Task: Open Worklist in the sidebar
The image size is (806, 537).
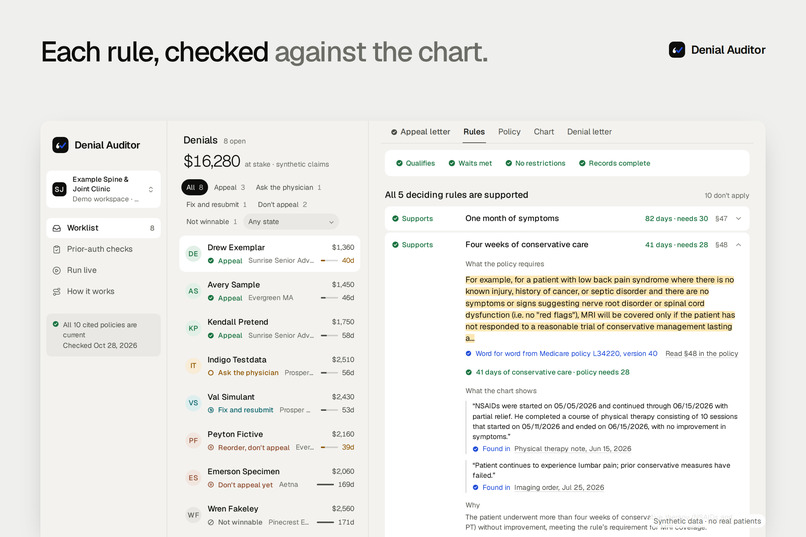Action: pos(103,228)
